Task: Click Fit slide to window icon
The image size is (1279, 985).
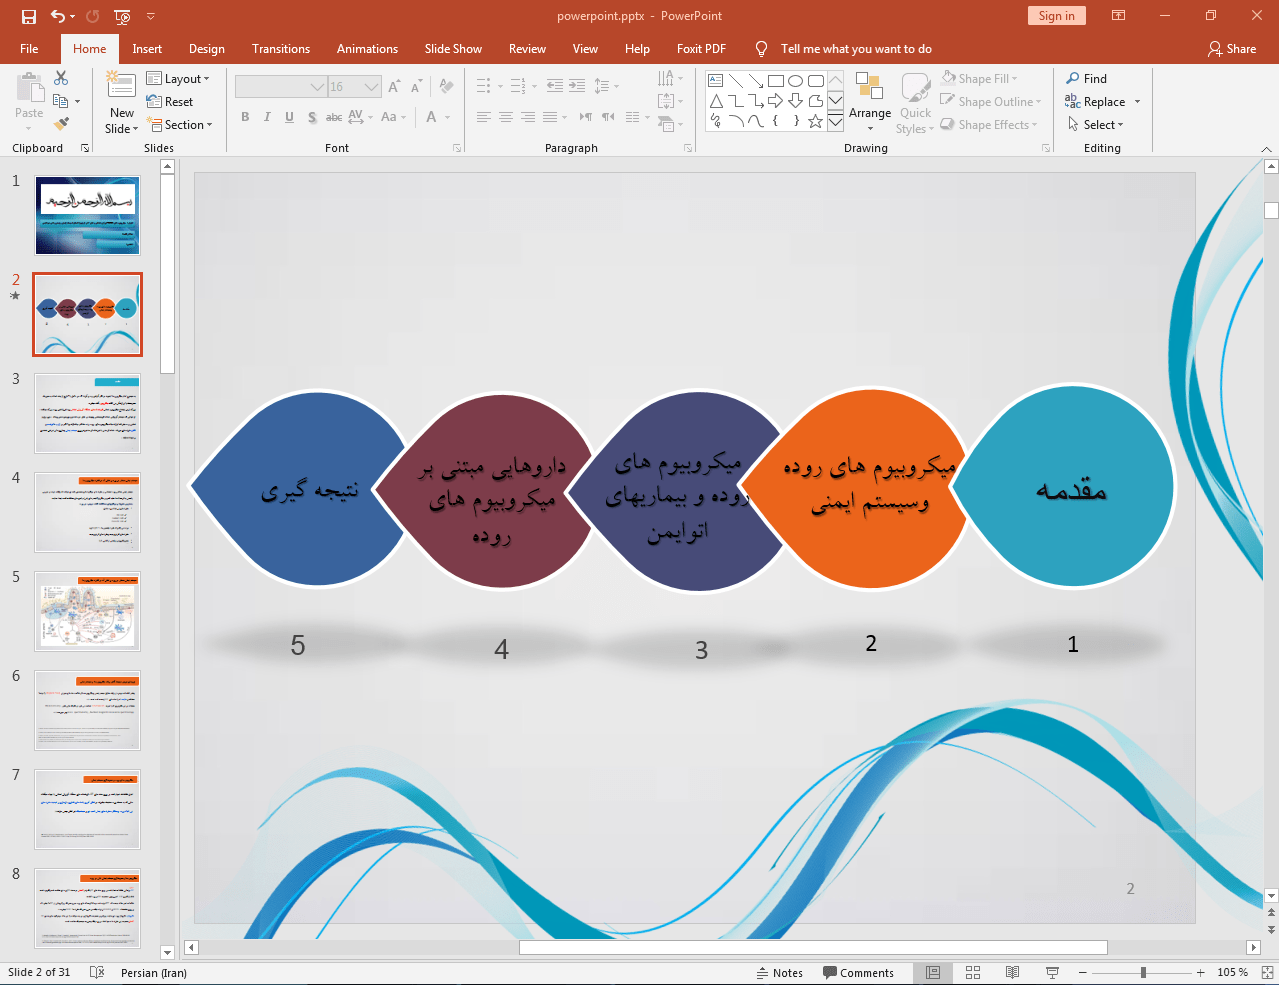Action: pyautogui.click(x=1266, y=973)
